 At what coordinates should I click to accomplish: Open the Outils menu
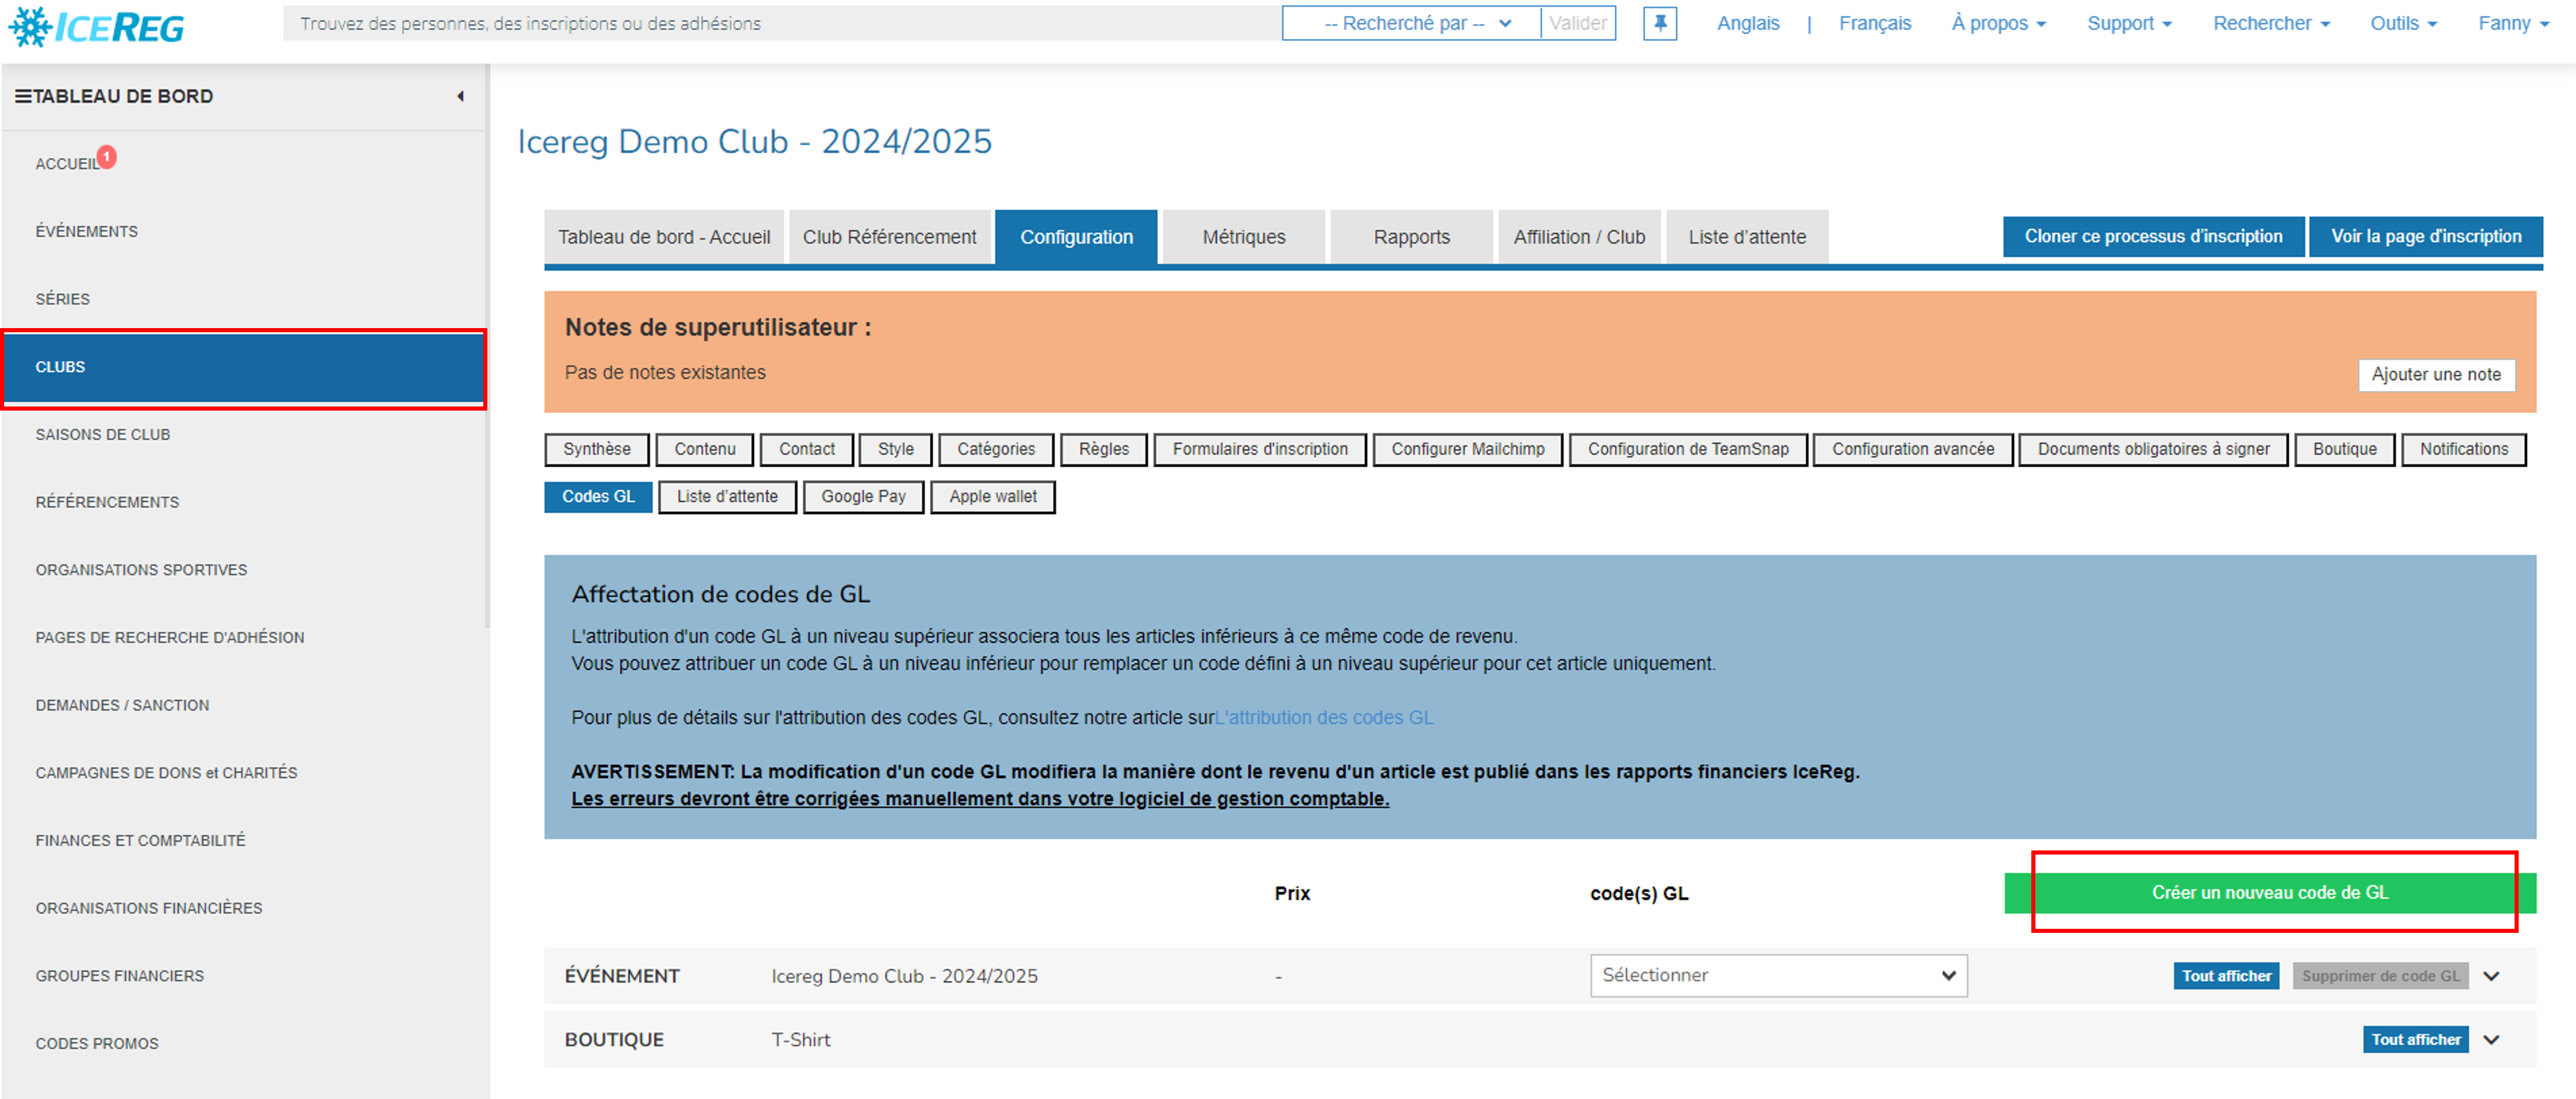click(x=2403, y=23)
